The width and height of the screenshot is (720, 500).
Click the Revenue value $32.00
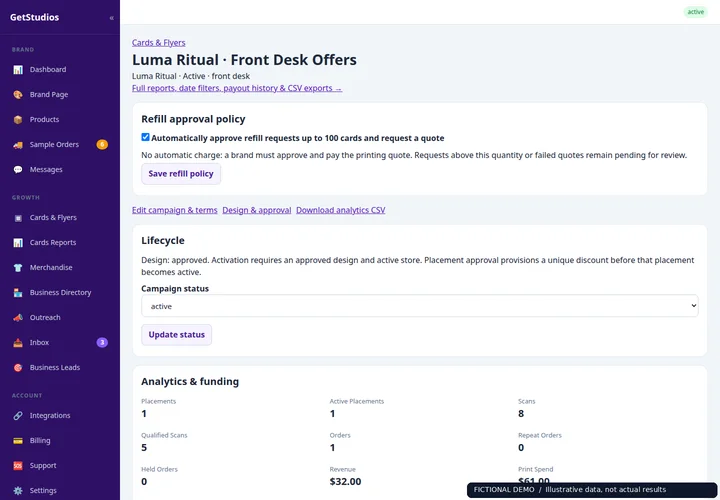point(345,482)
